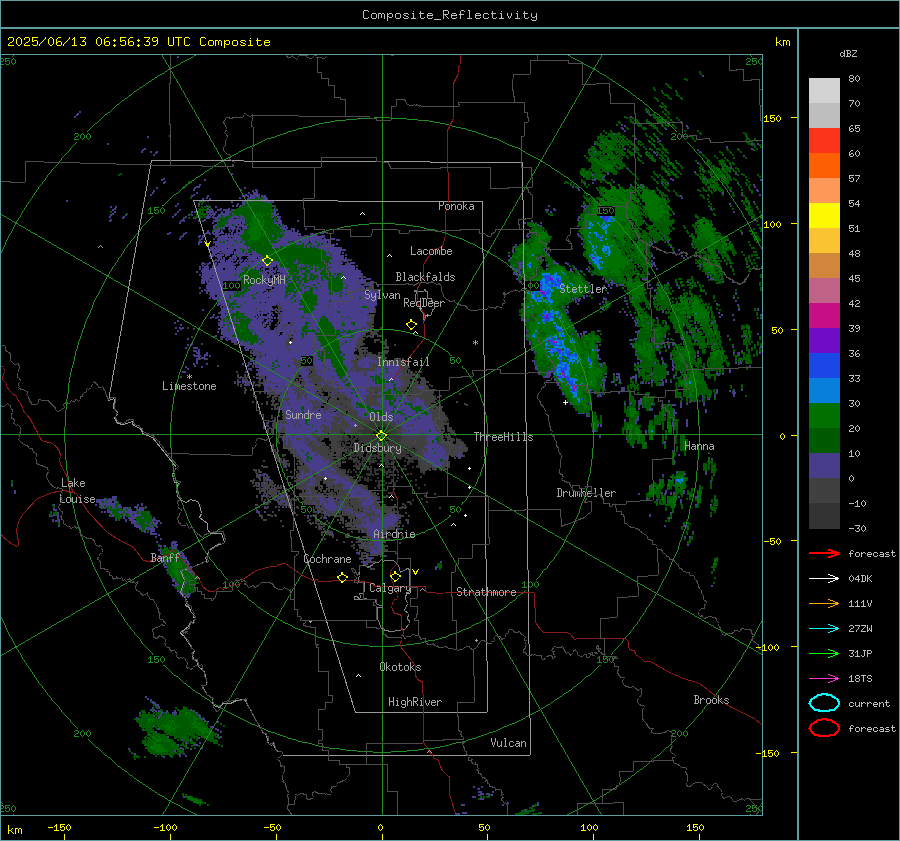Click the yellow diamond marker below RedDeer
This screenshot has width=900, height=841.
pyautogui.click(x=411, y=325)
